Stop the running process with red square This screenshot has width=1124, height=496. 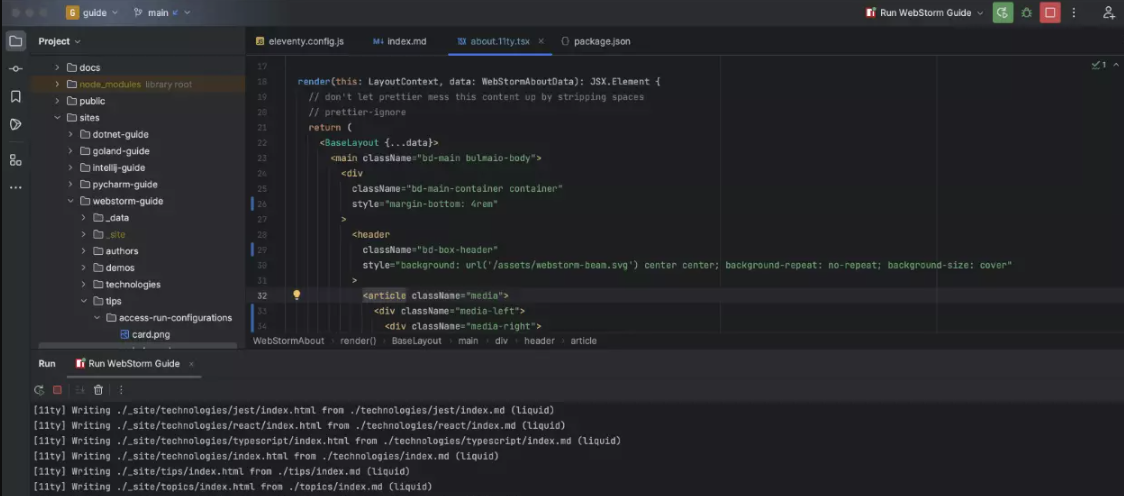tap(1050, 13)
